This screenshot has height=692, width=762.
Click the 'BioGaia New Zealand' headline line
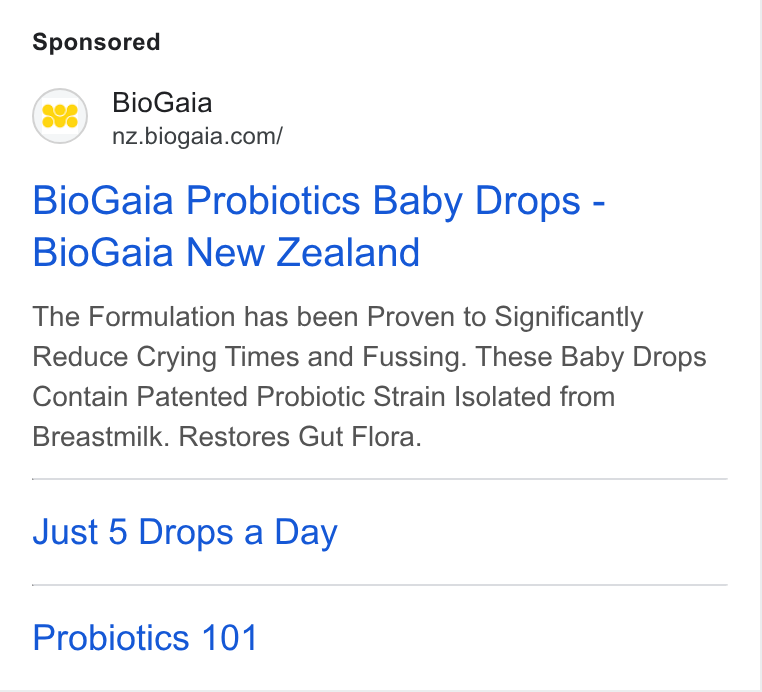(x=226, y=252)
